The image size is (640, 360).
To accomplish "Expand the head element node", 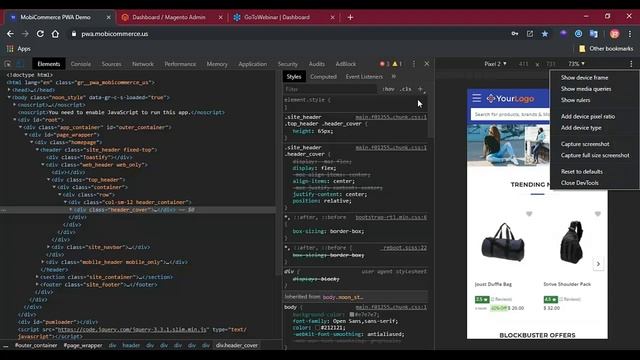I will (x=9, y=90).
